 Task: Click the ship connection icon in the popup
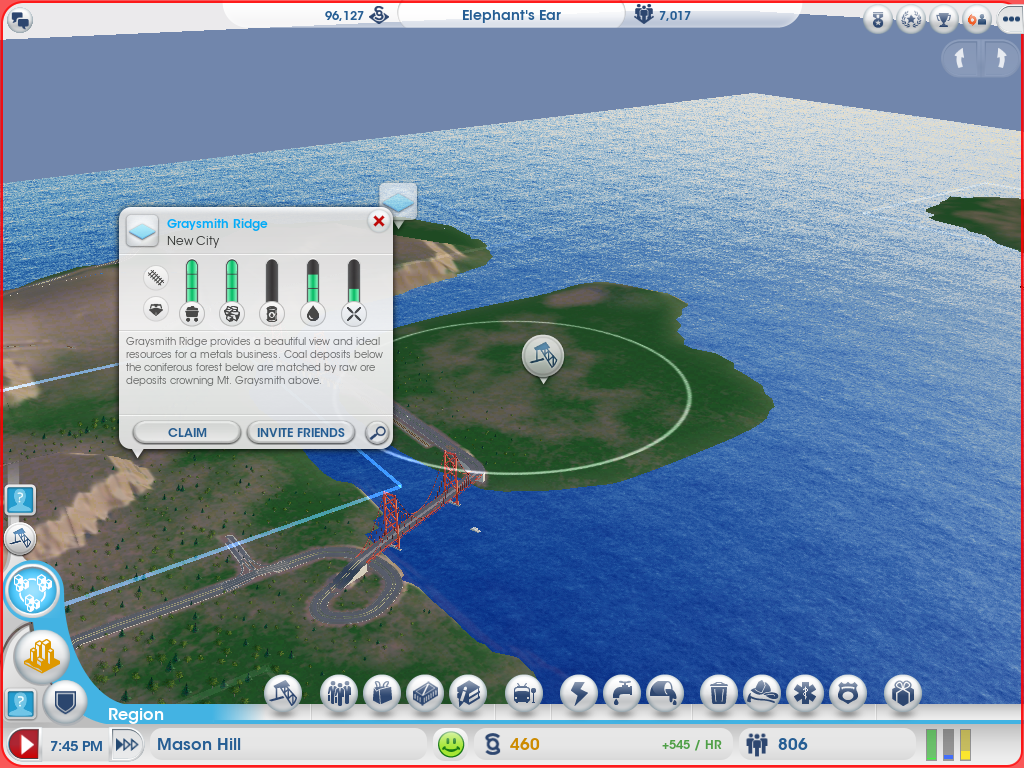155,308
